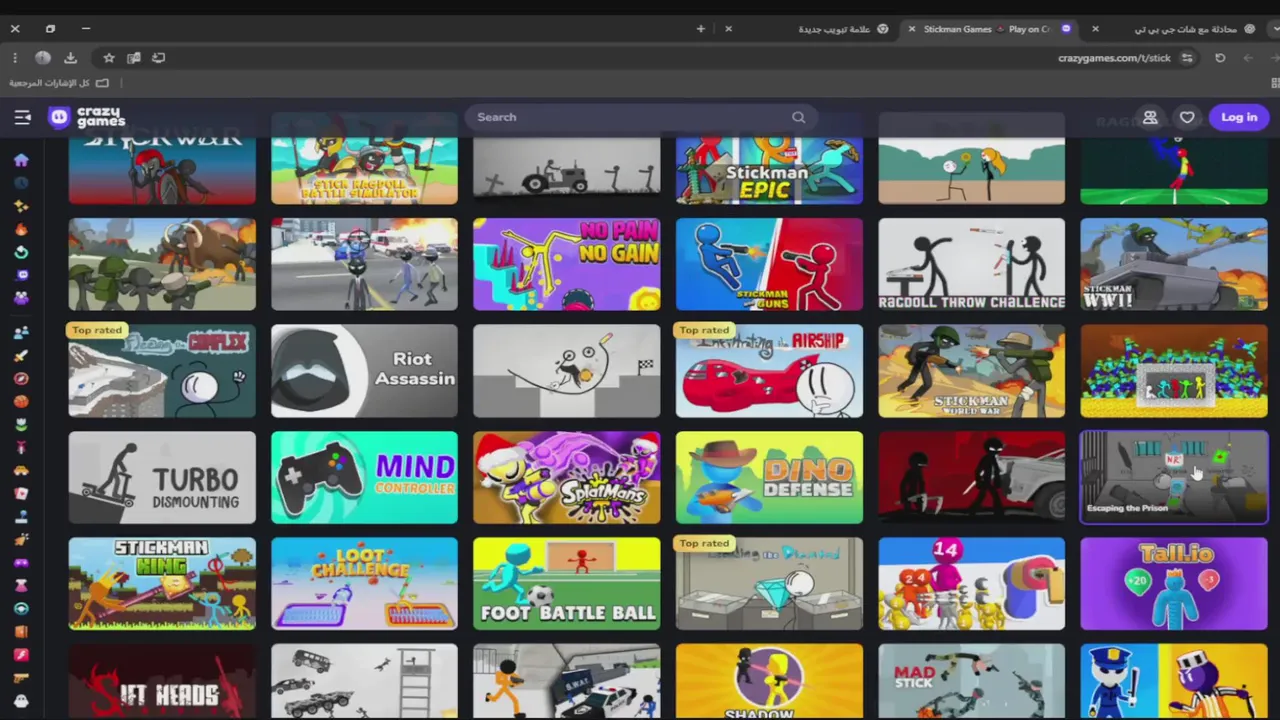Select the purple gamepad controller category icon

21,563
